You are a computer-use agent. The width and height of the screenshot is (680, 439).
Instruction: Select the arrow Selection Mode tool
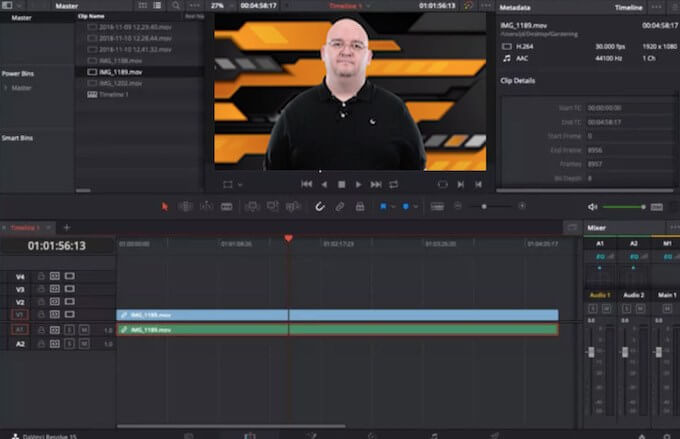pos(165,207)
